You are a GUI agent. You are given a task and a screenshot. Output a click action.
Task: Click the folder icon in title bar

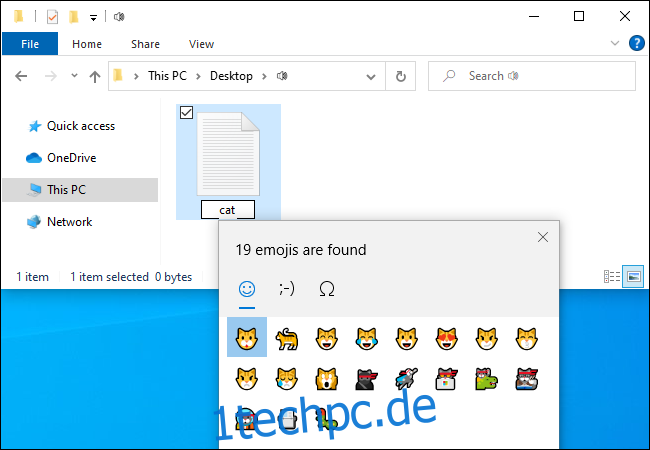tap(19, 17)
